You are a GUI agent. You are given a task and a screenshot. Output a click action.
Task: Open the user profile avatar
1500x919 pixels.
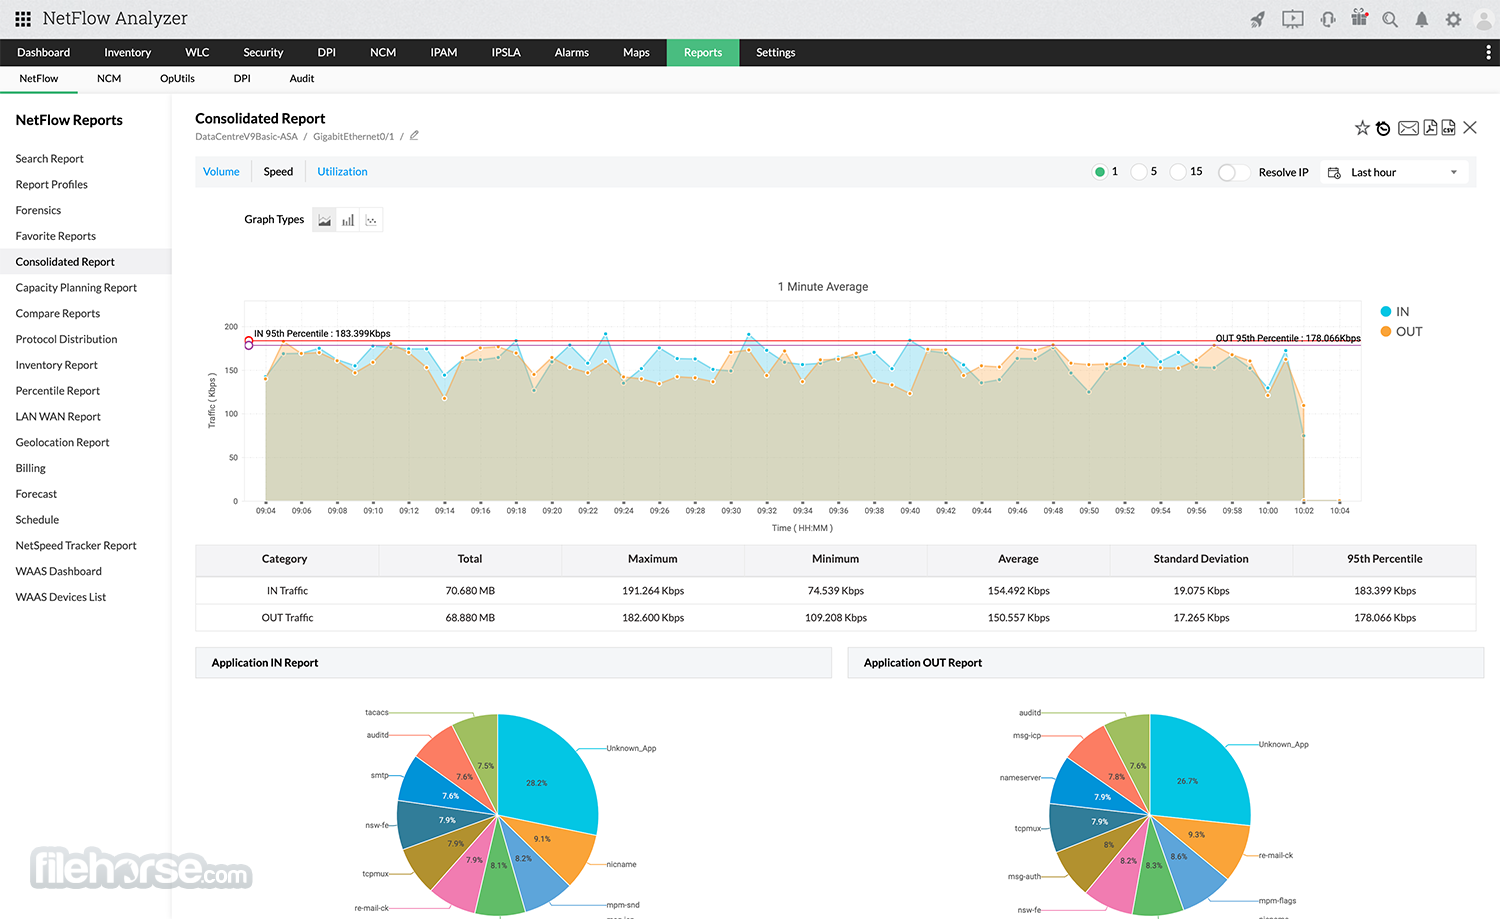tap(1484, 19)
